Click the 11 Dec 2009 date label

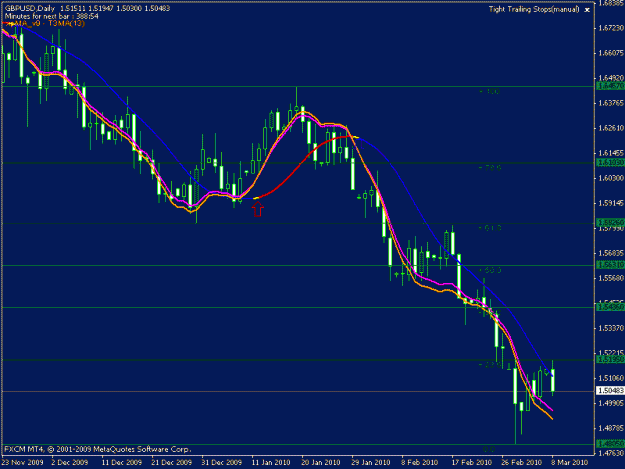121,463
